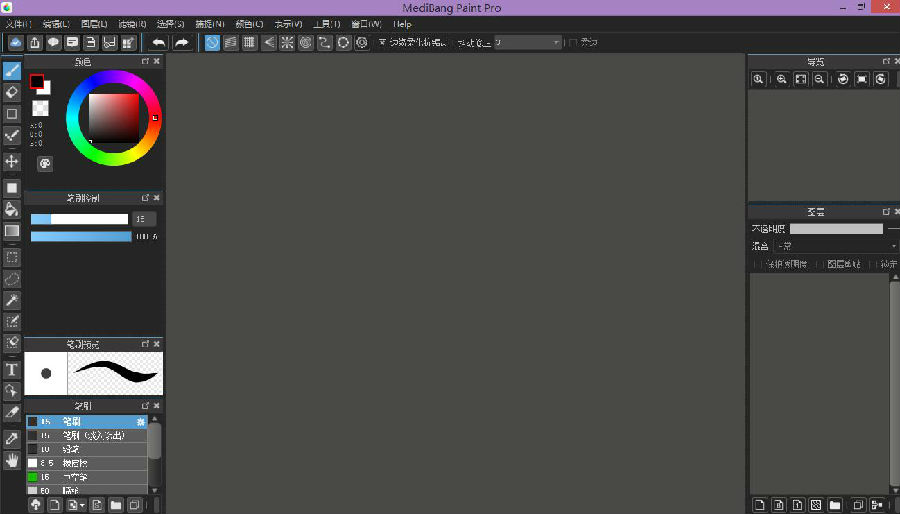Image resolution: width=900 pixels, height=514 pixels.
Task: Select the Eyedropper tool
Action: tap(12, 439)
